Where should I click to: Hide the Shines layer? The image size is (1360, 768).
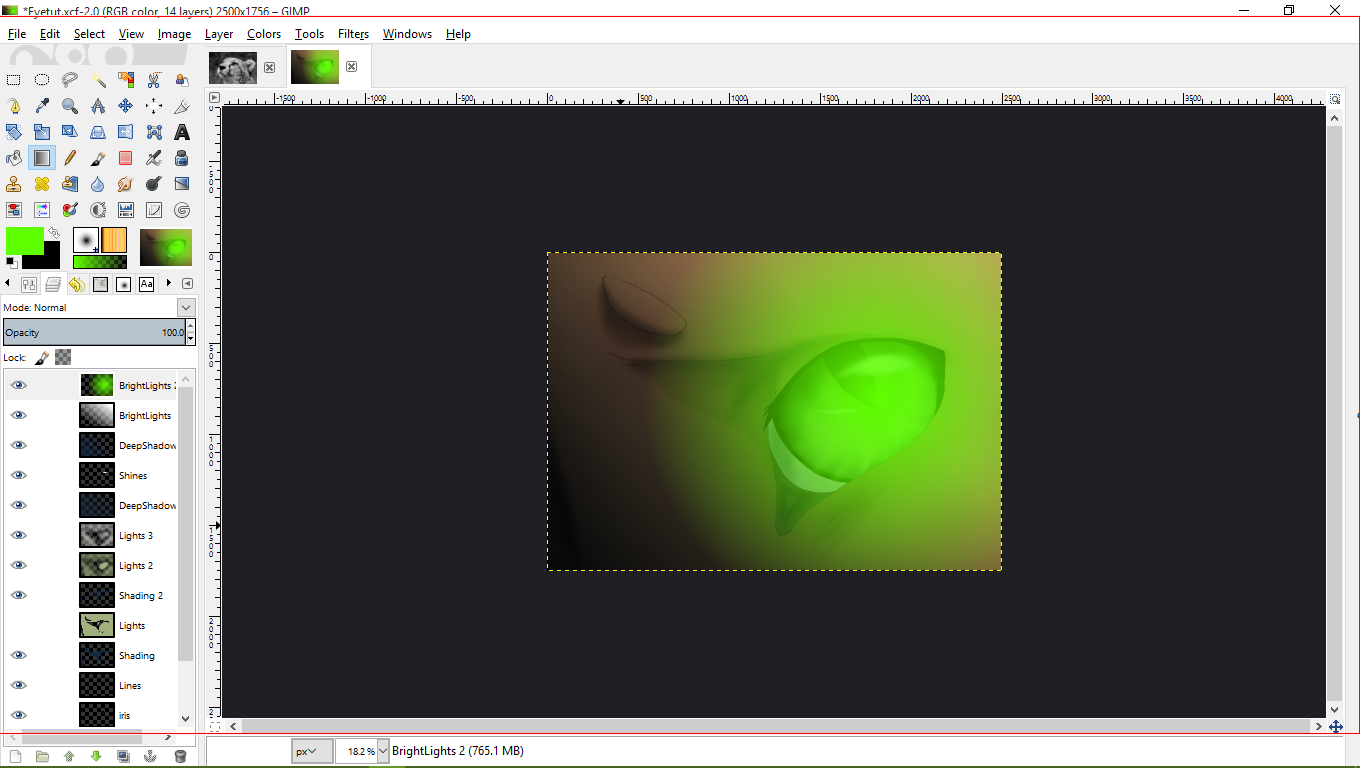coord(19,475)
